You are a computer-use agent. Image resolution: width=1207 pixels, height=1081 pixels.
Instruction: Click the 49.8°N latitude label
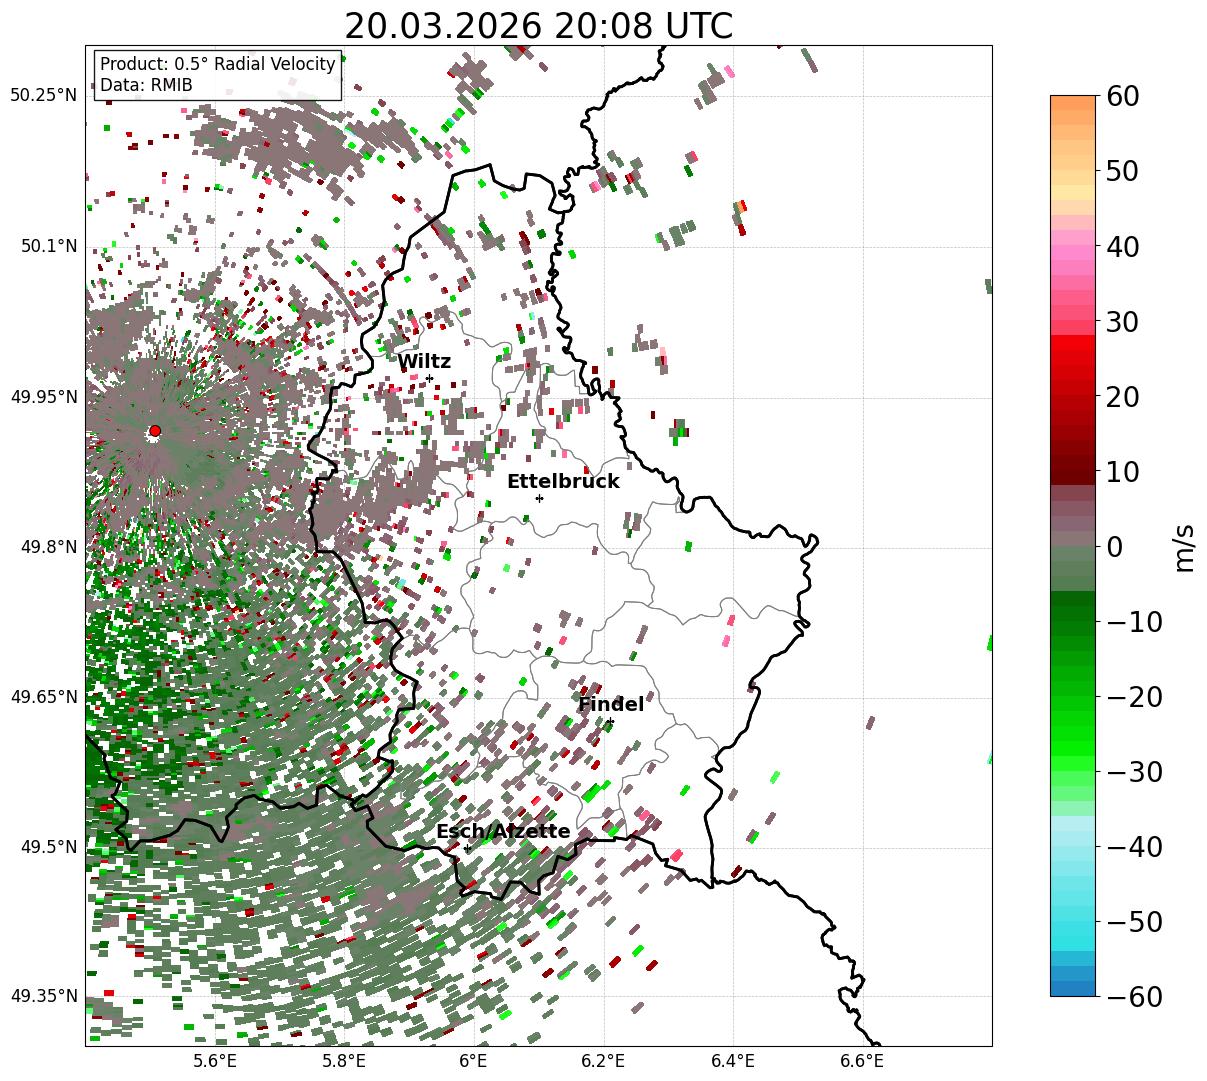click(x=48, y=547)
